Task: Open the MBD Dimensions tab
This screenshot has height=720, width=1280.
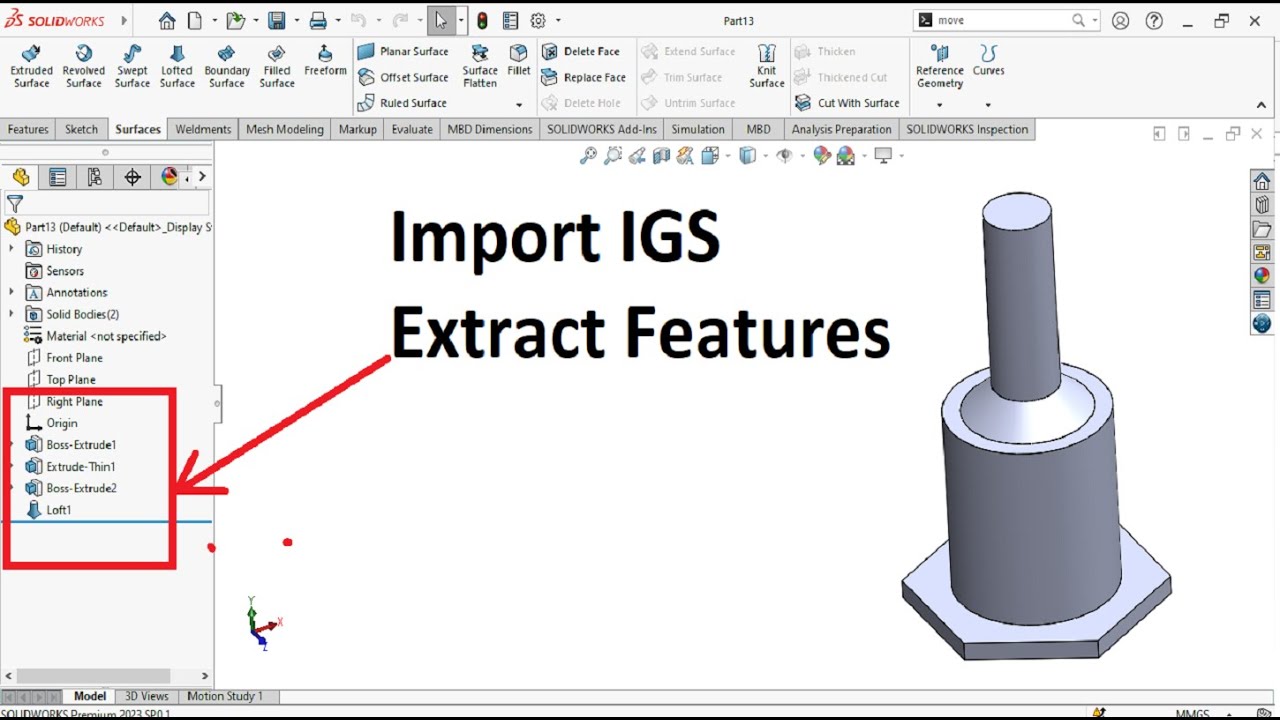Action: coord(490,129)
